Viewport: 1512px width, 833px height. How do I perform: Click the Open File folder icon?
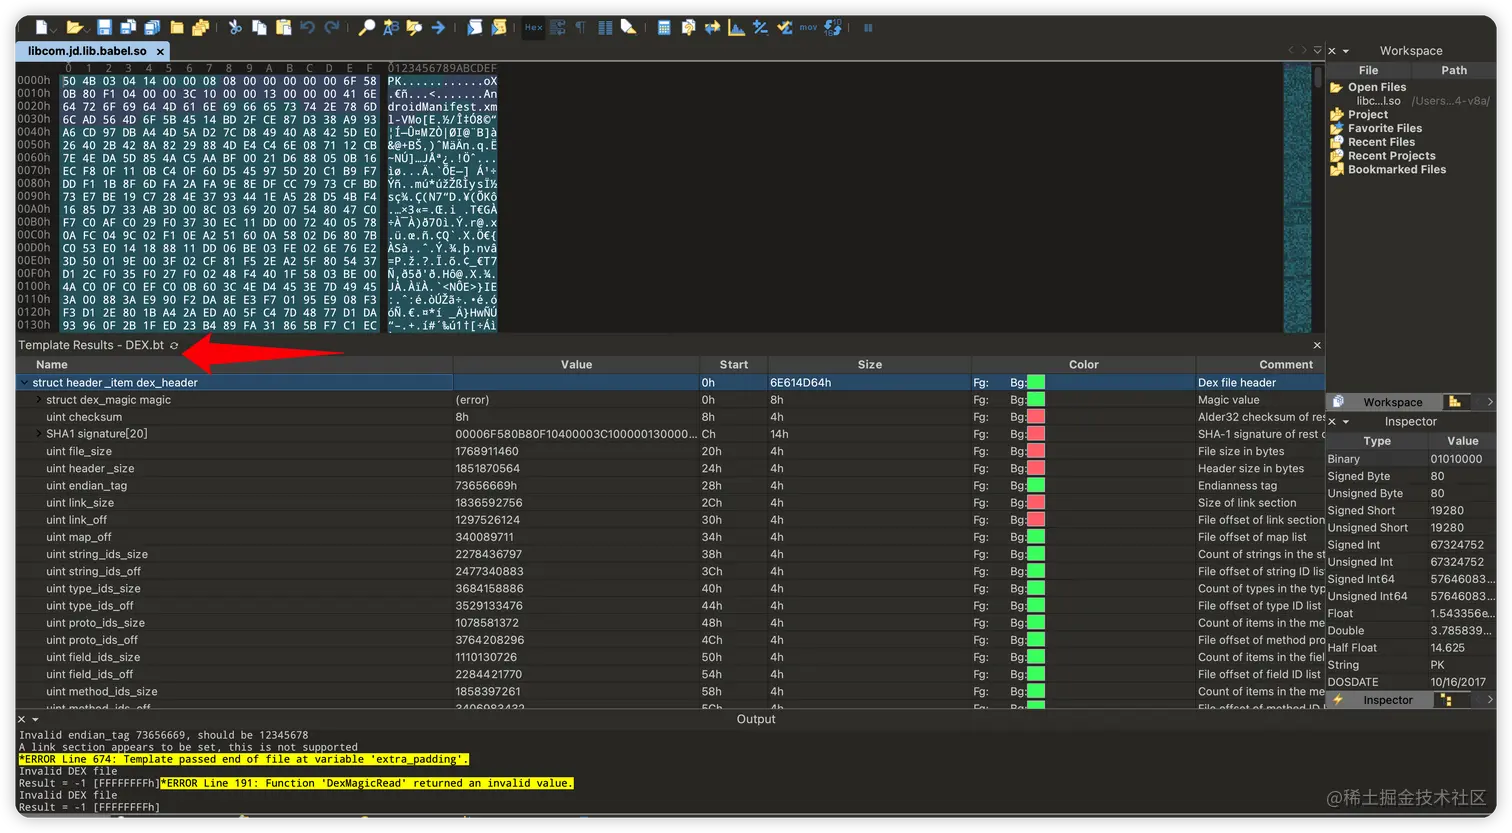tap(74, 28)
